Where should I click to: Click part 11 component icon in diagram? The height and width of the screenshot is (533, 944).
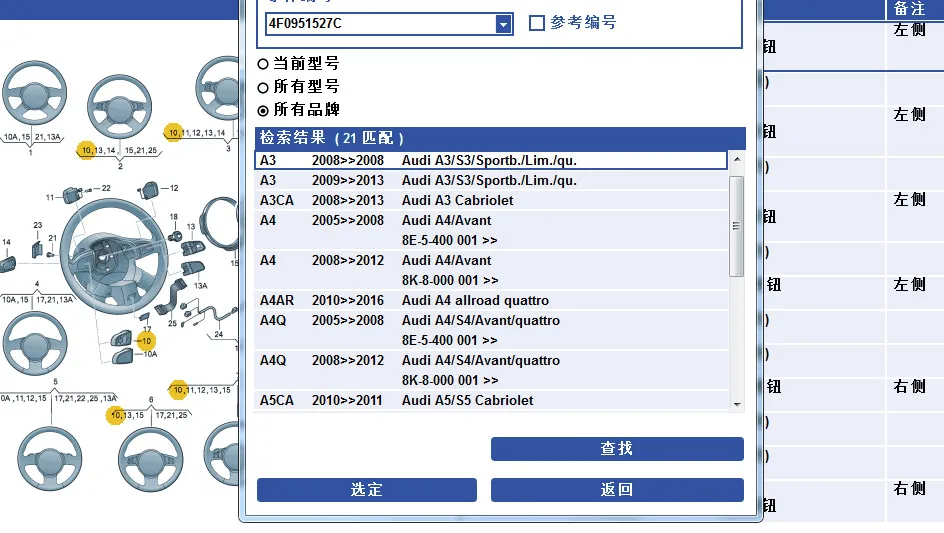pos(72,195)
